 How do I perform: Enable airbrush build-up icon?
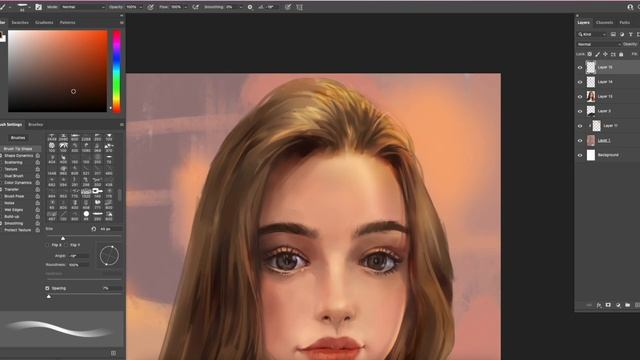pos(196,7)
